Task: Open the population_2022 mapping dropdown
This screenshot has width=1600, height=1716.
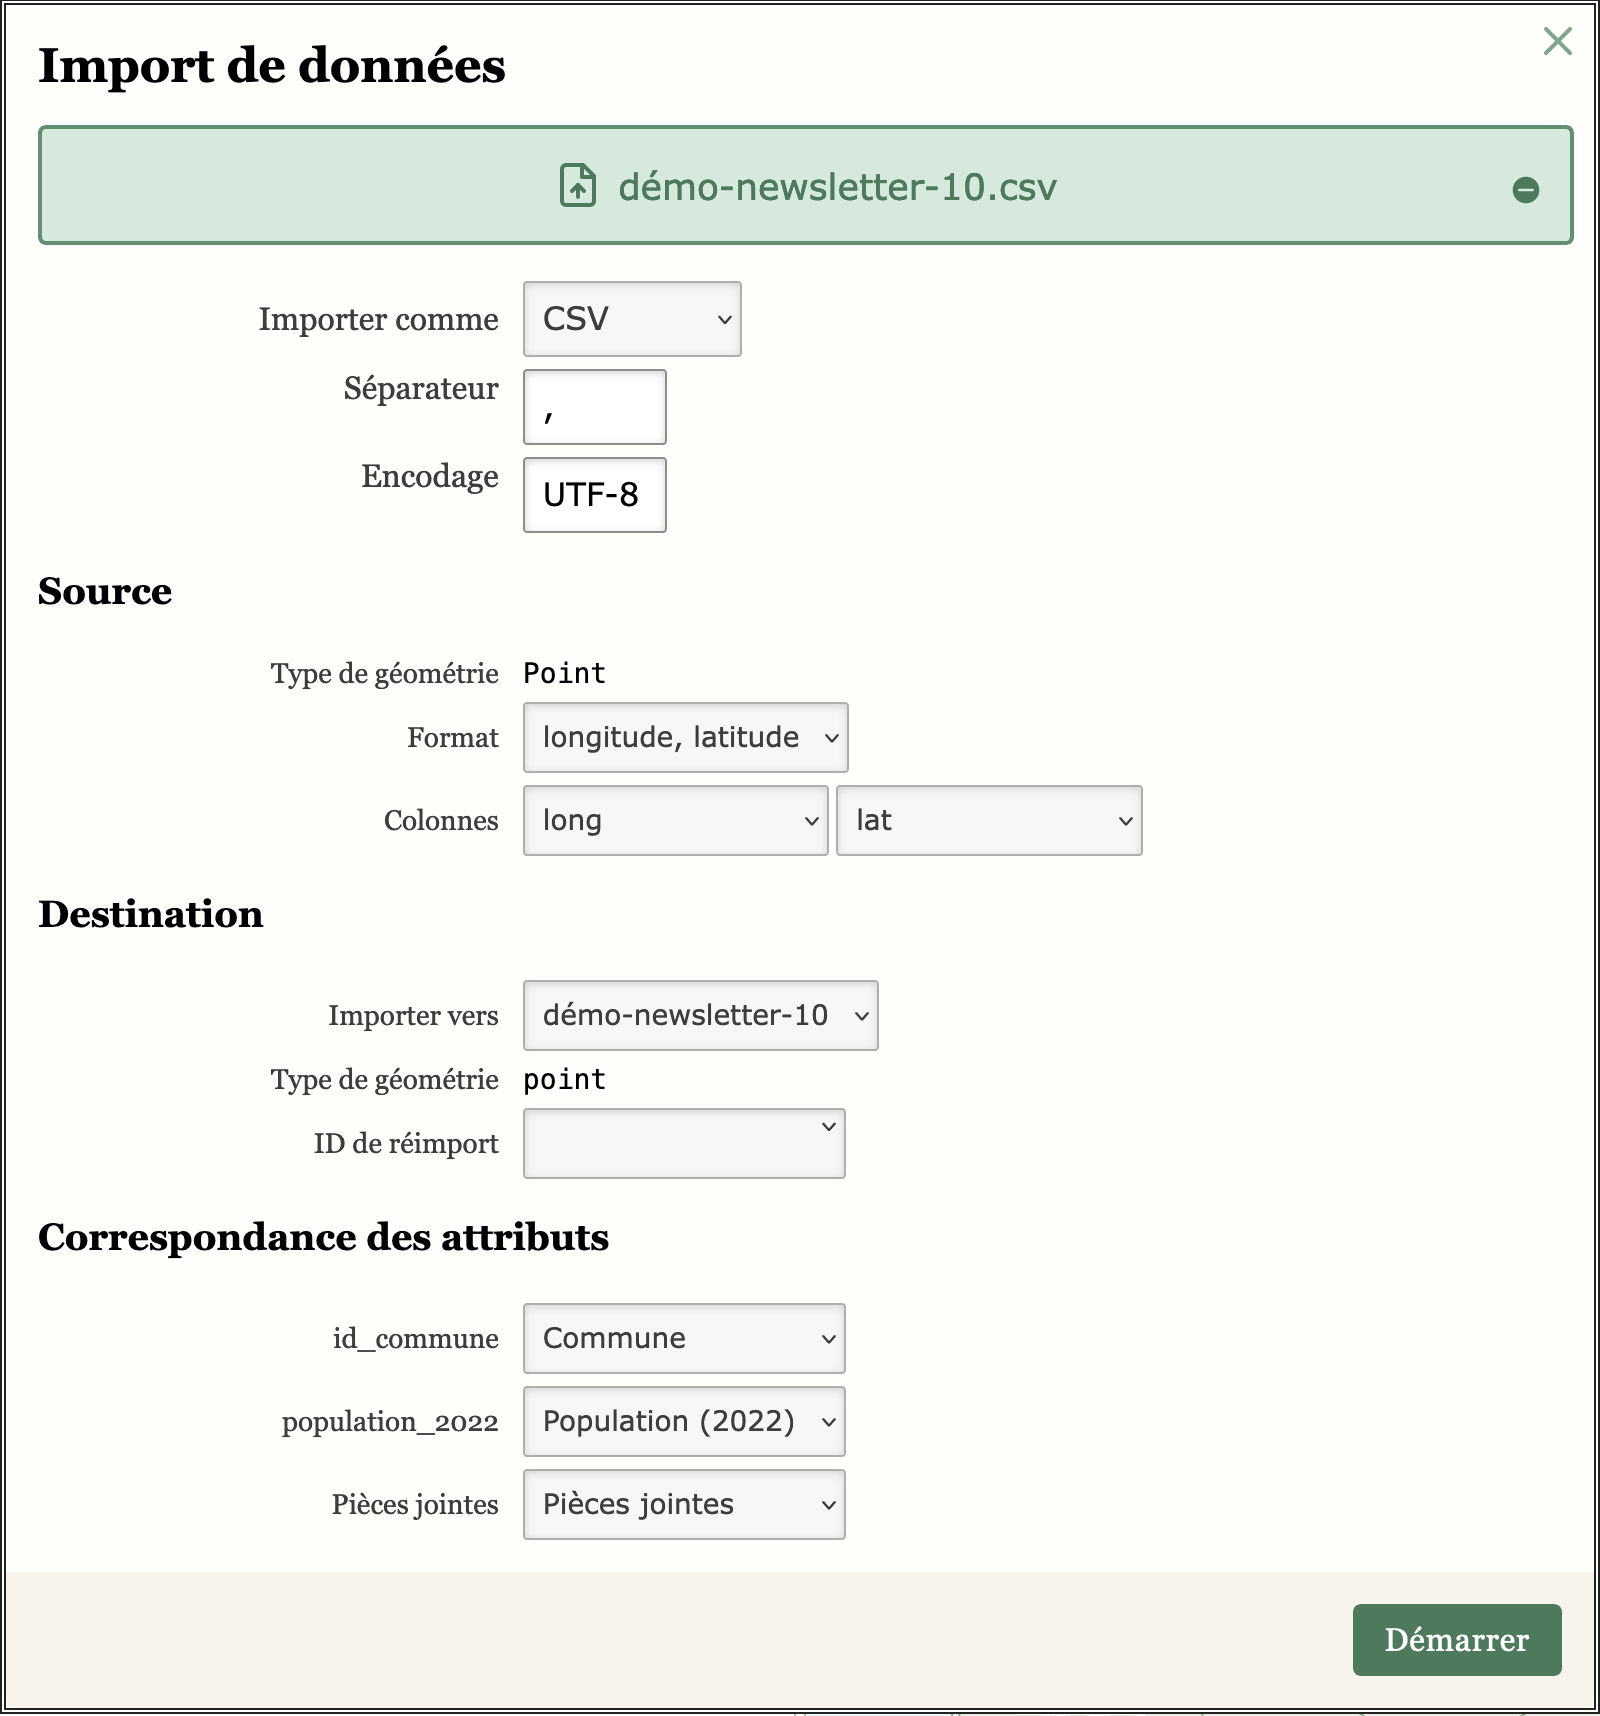Action: (x=683, y=1421)
